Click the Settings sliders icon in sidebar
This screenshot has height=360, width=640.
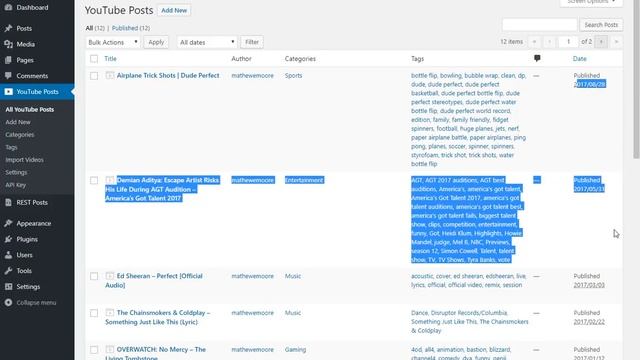click(8, 287)
